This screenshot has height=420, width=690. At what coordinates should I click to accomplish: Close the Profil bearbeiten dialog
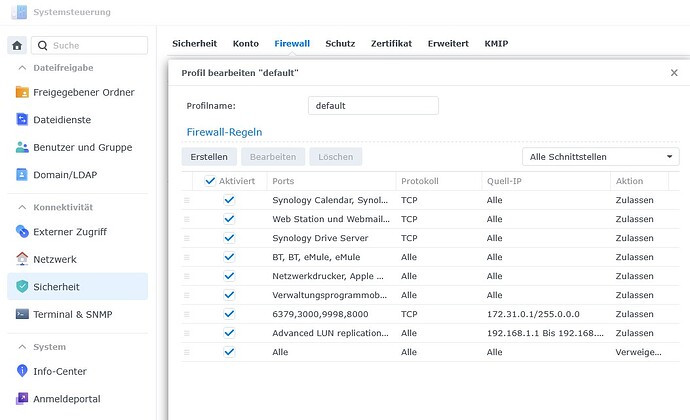(x=674, y=73)
